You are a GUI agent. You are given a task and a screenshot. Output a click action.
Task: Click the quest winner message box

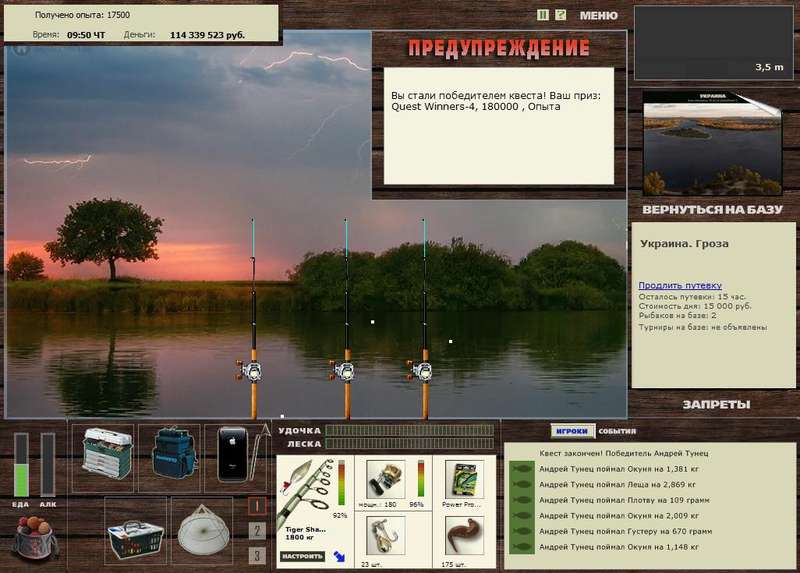(x=498, y=126)
